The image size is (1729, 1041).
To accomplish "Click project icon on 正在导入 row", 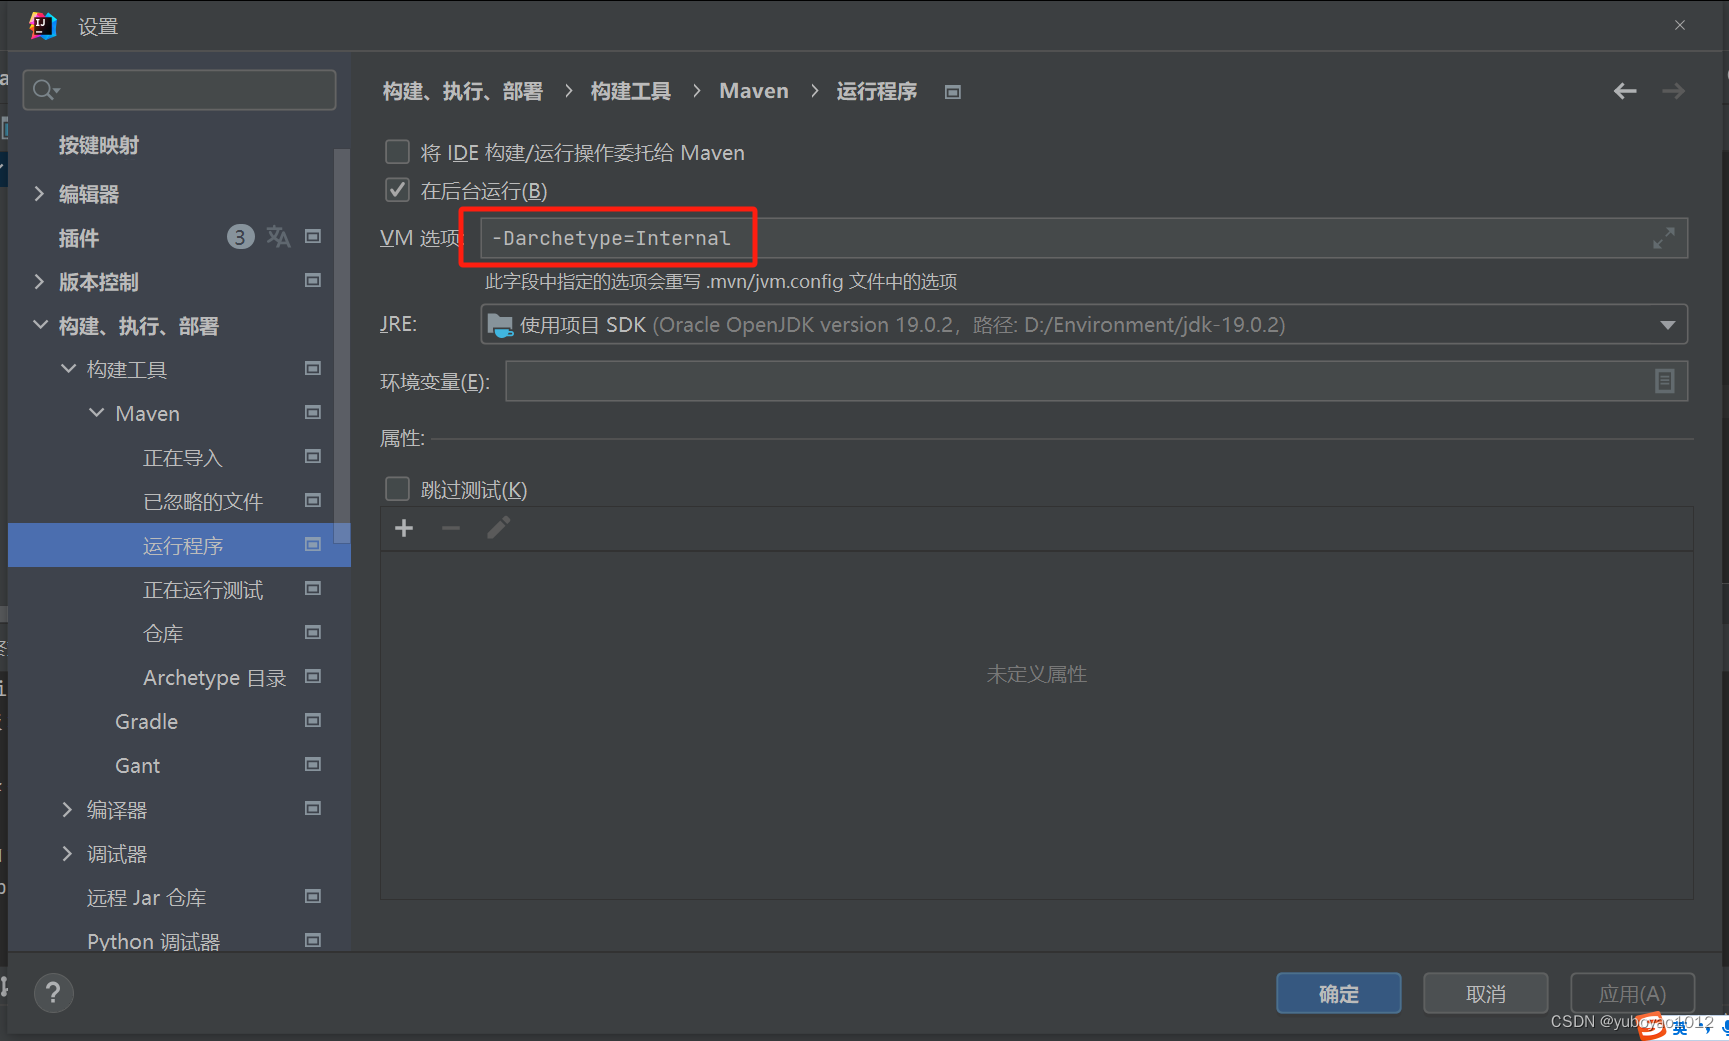I will click(313, 457).
